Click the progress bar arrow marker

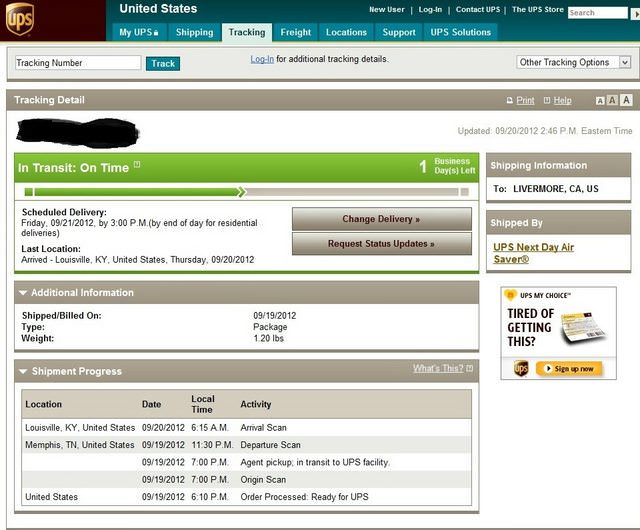coord(242,192)
